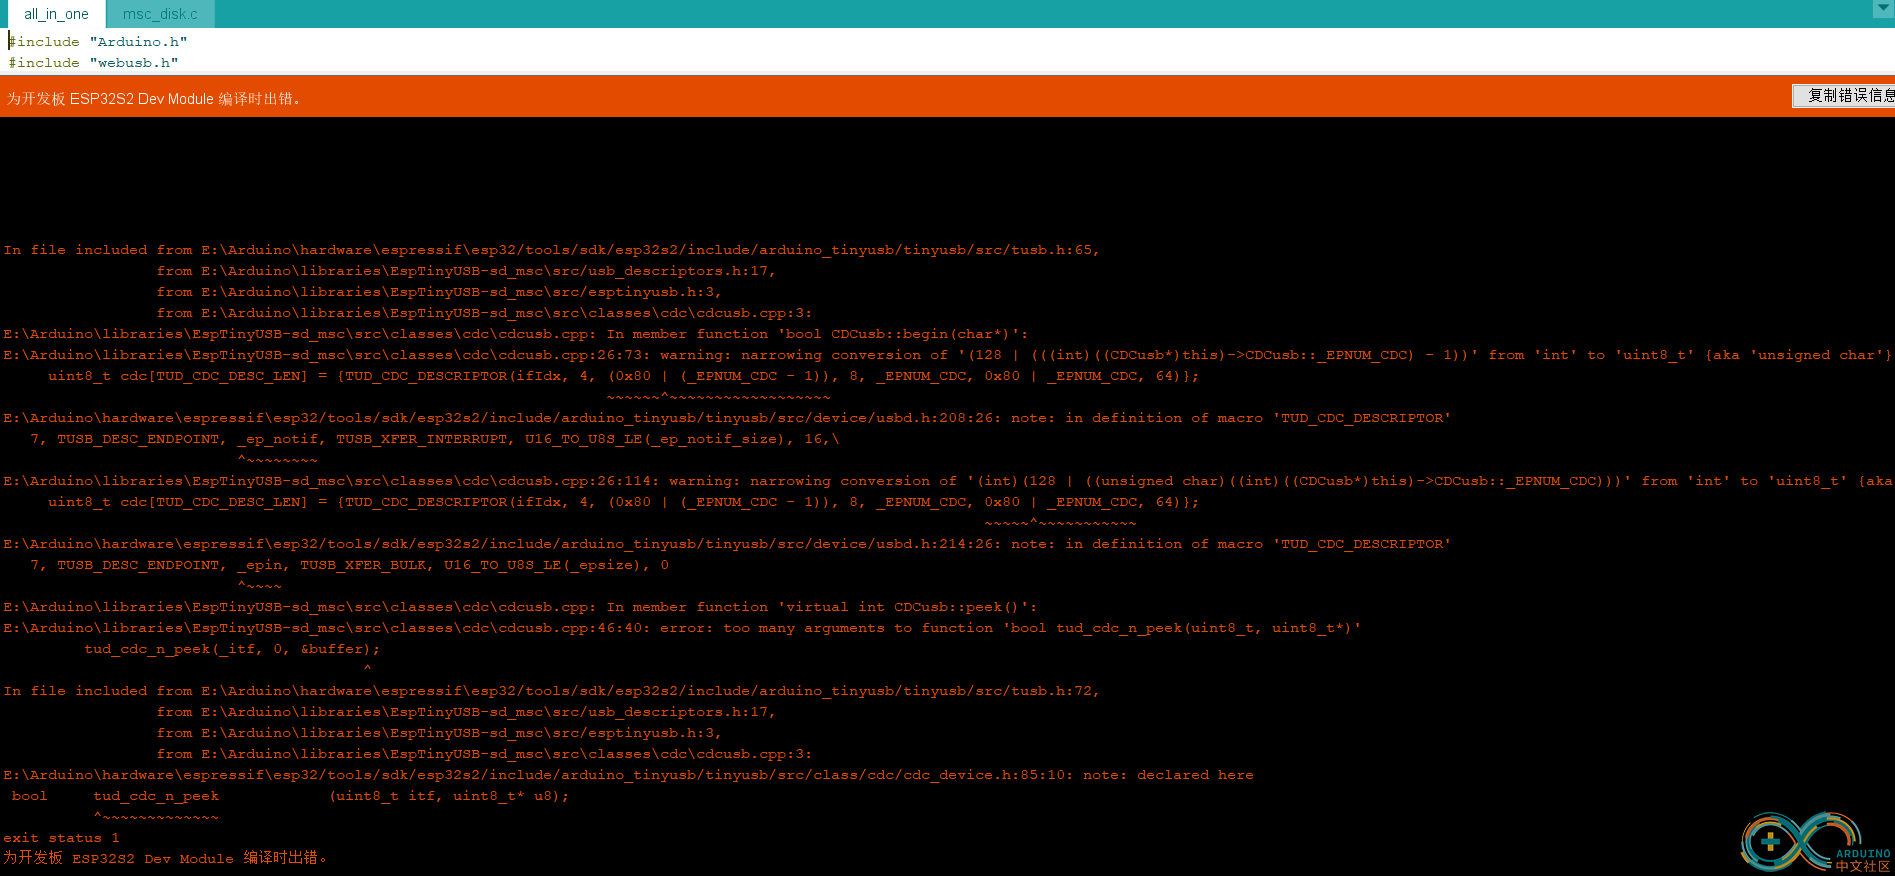Screen dimensions: 1895x877
Task: Open the tab menu dropdown arrow
Action: 1881,9
